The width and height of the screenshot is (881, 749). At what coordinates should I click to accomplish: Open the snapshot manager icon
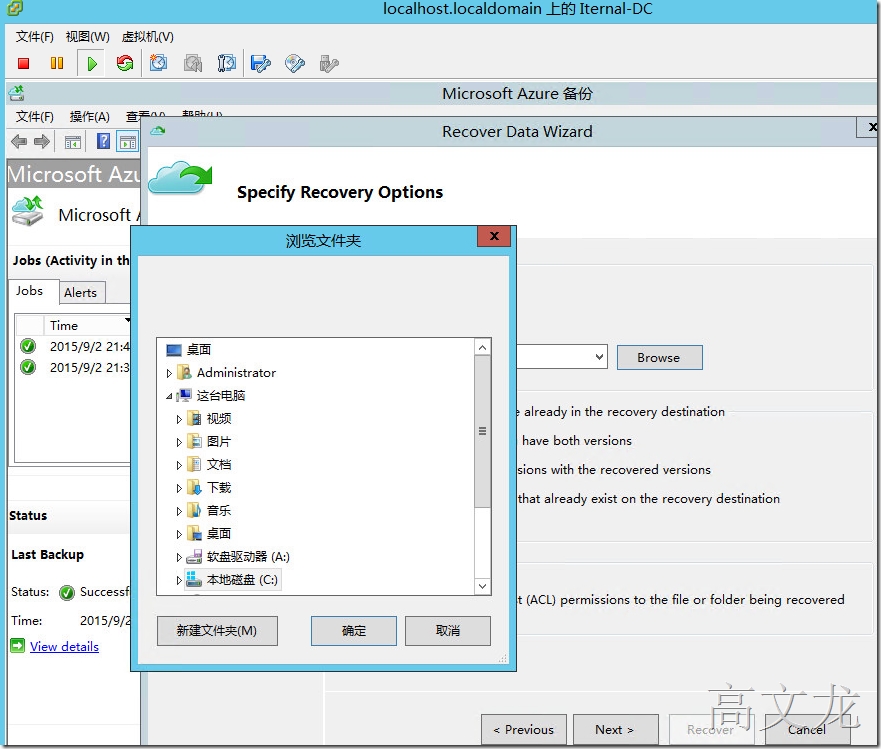point(226,63)
